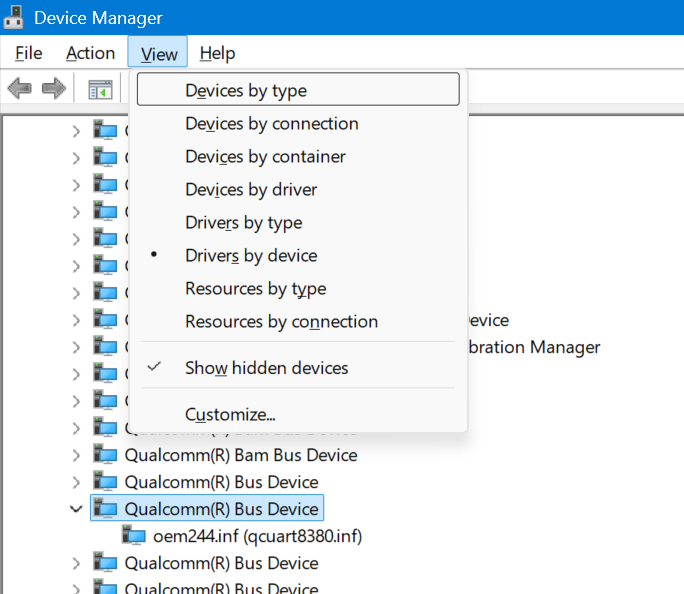
Task: Open the Action menu
Action: point(91,53)
